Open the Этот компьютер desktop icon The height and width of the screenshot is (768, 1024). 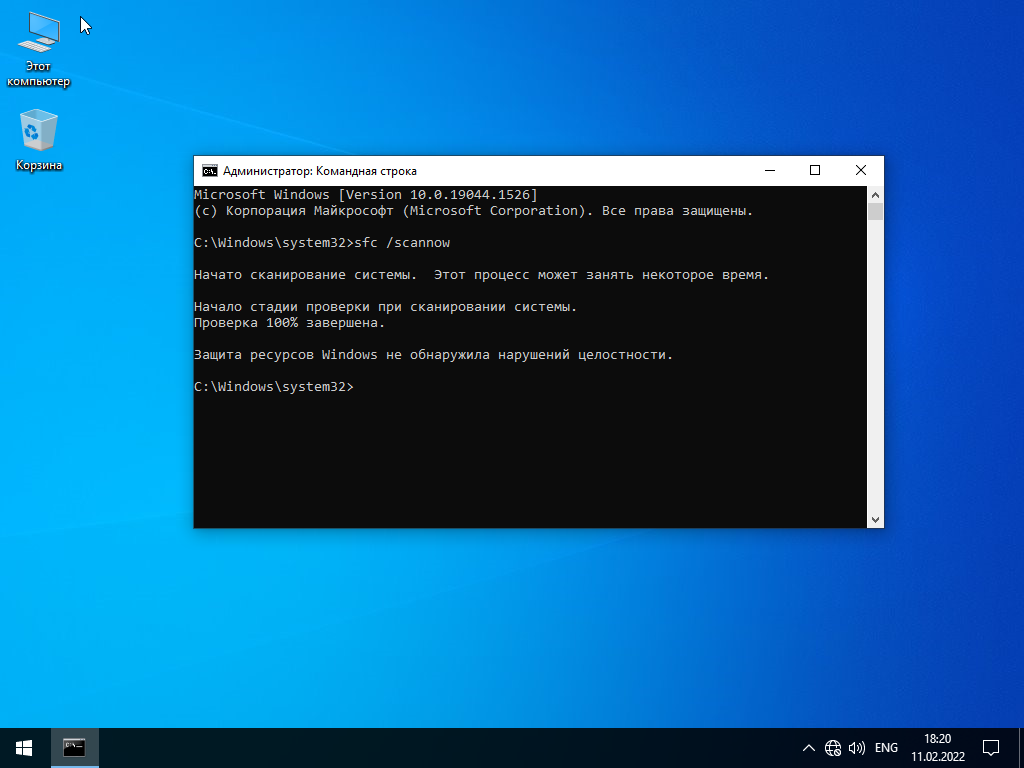pyautogui.click(x=39, y=50)
